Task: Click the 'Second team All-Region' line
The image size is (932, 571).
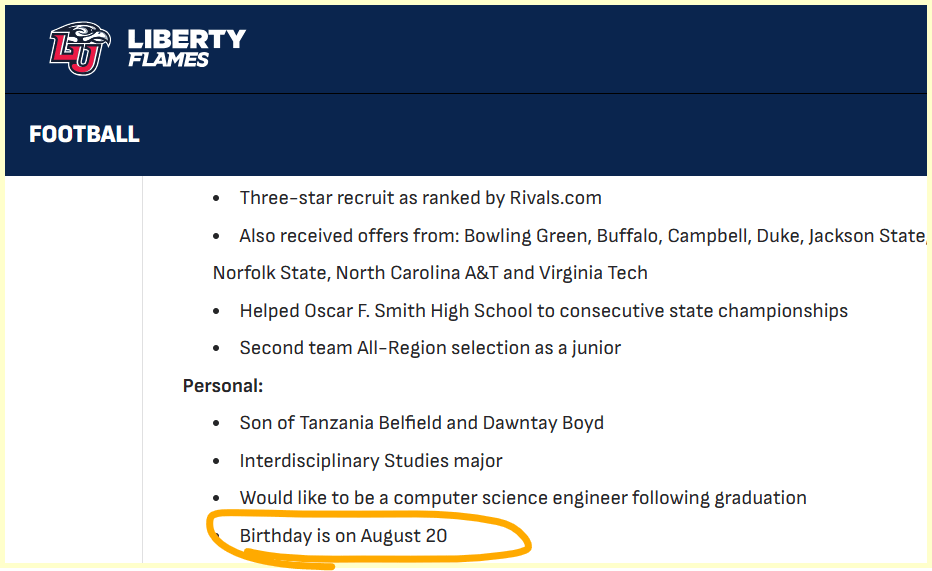Action: [x=430, y=348]
